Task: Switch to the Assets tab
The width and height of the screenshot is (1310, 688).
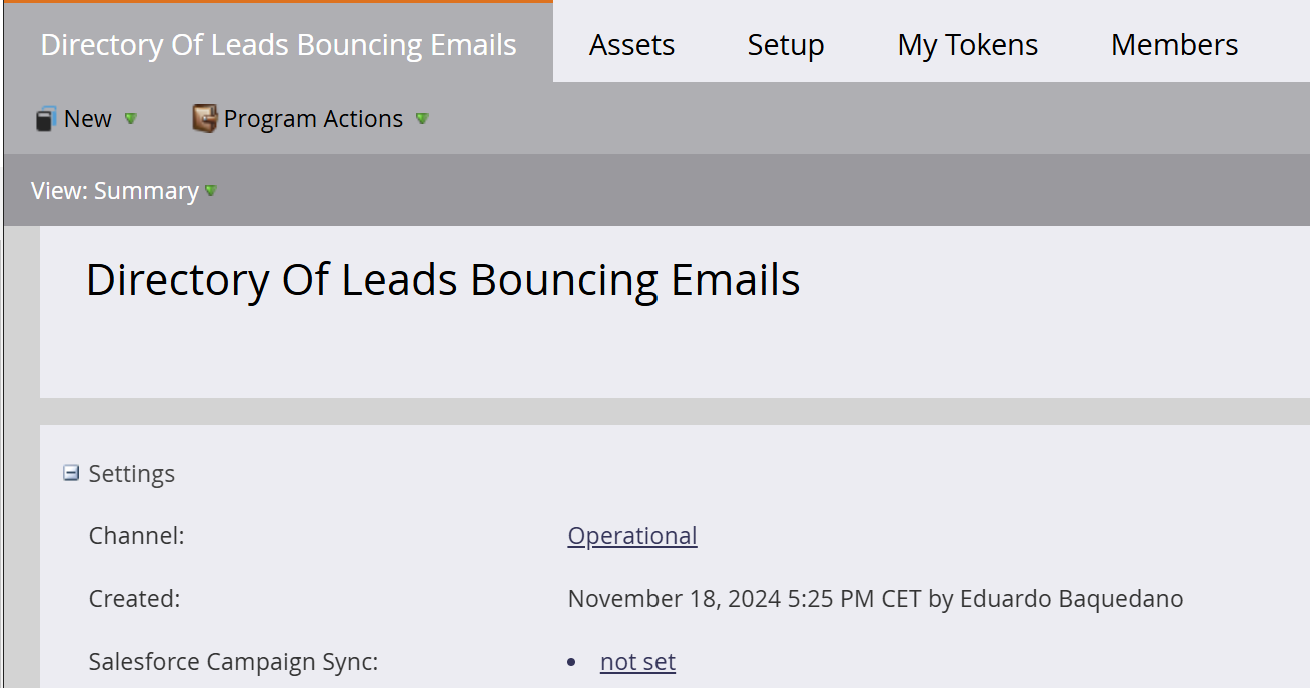Action: point(632,45)
